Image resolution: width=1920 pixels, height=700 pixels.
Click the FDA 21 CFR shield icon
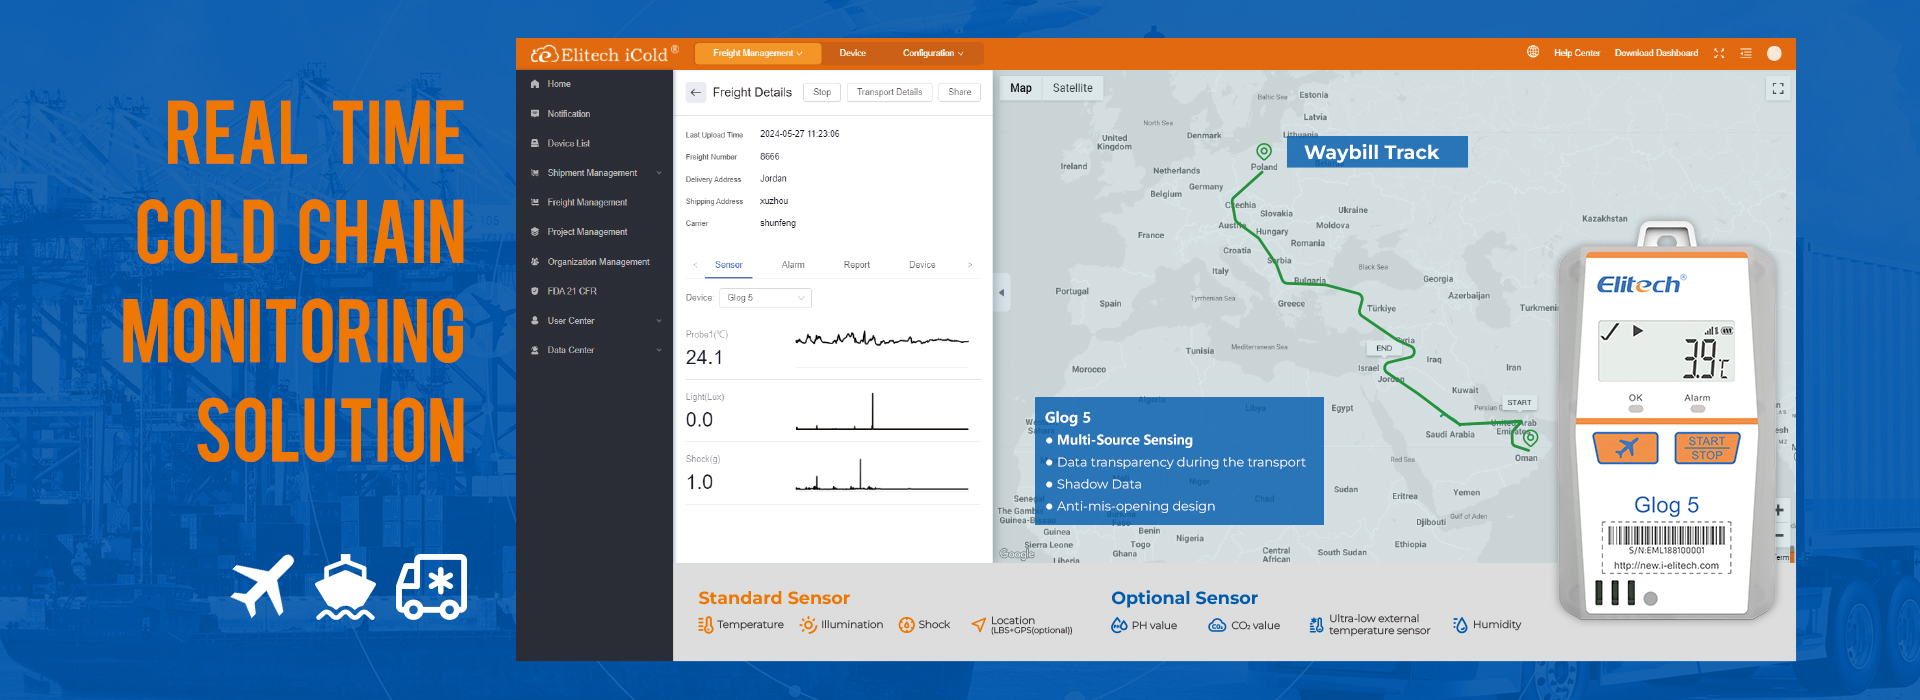[535, 291]
